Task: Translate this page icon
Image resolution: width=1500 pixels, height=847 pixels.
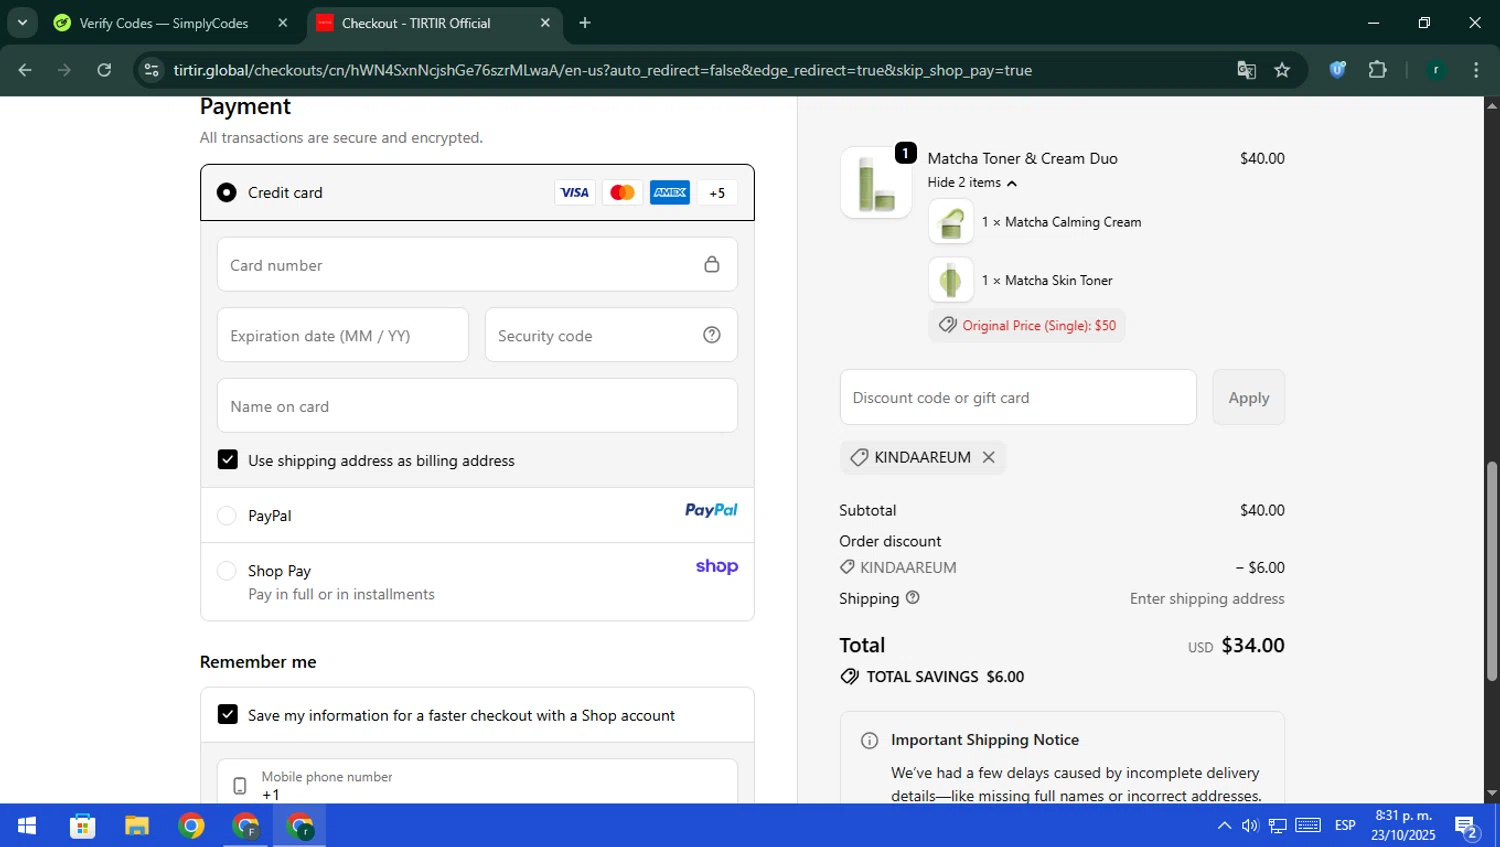Action: pos(1246,70)
